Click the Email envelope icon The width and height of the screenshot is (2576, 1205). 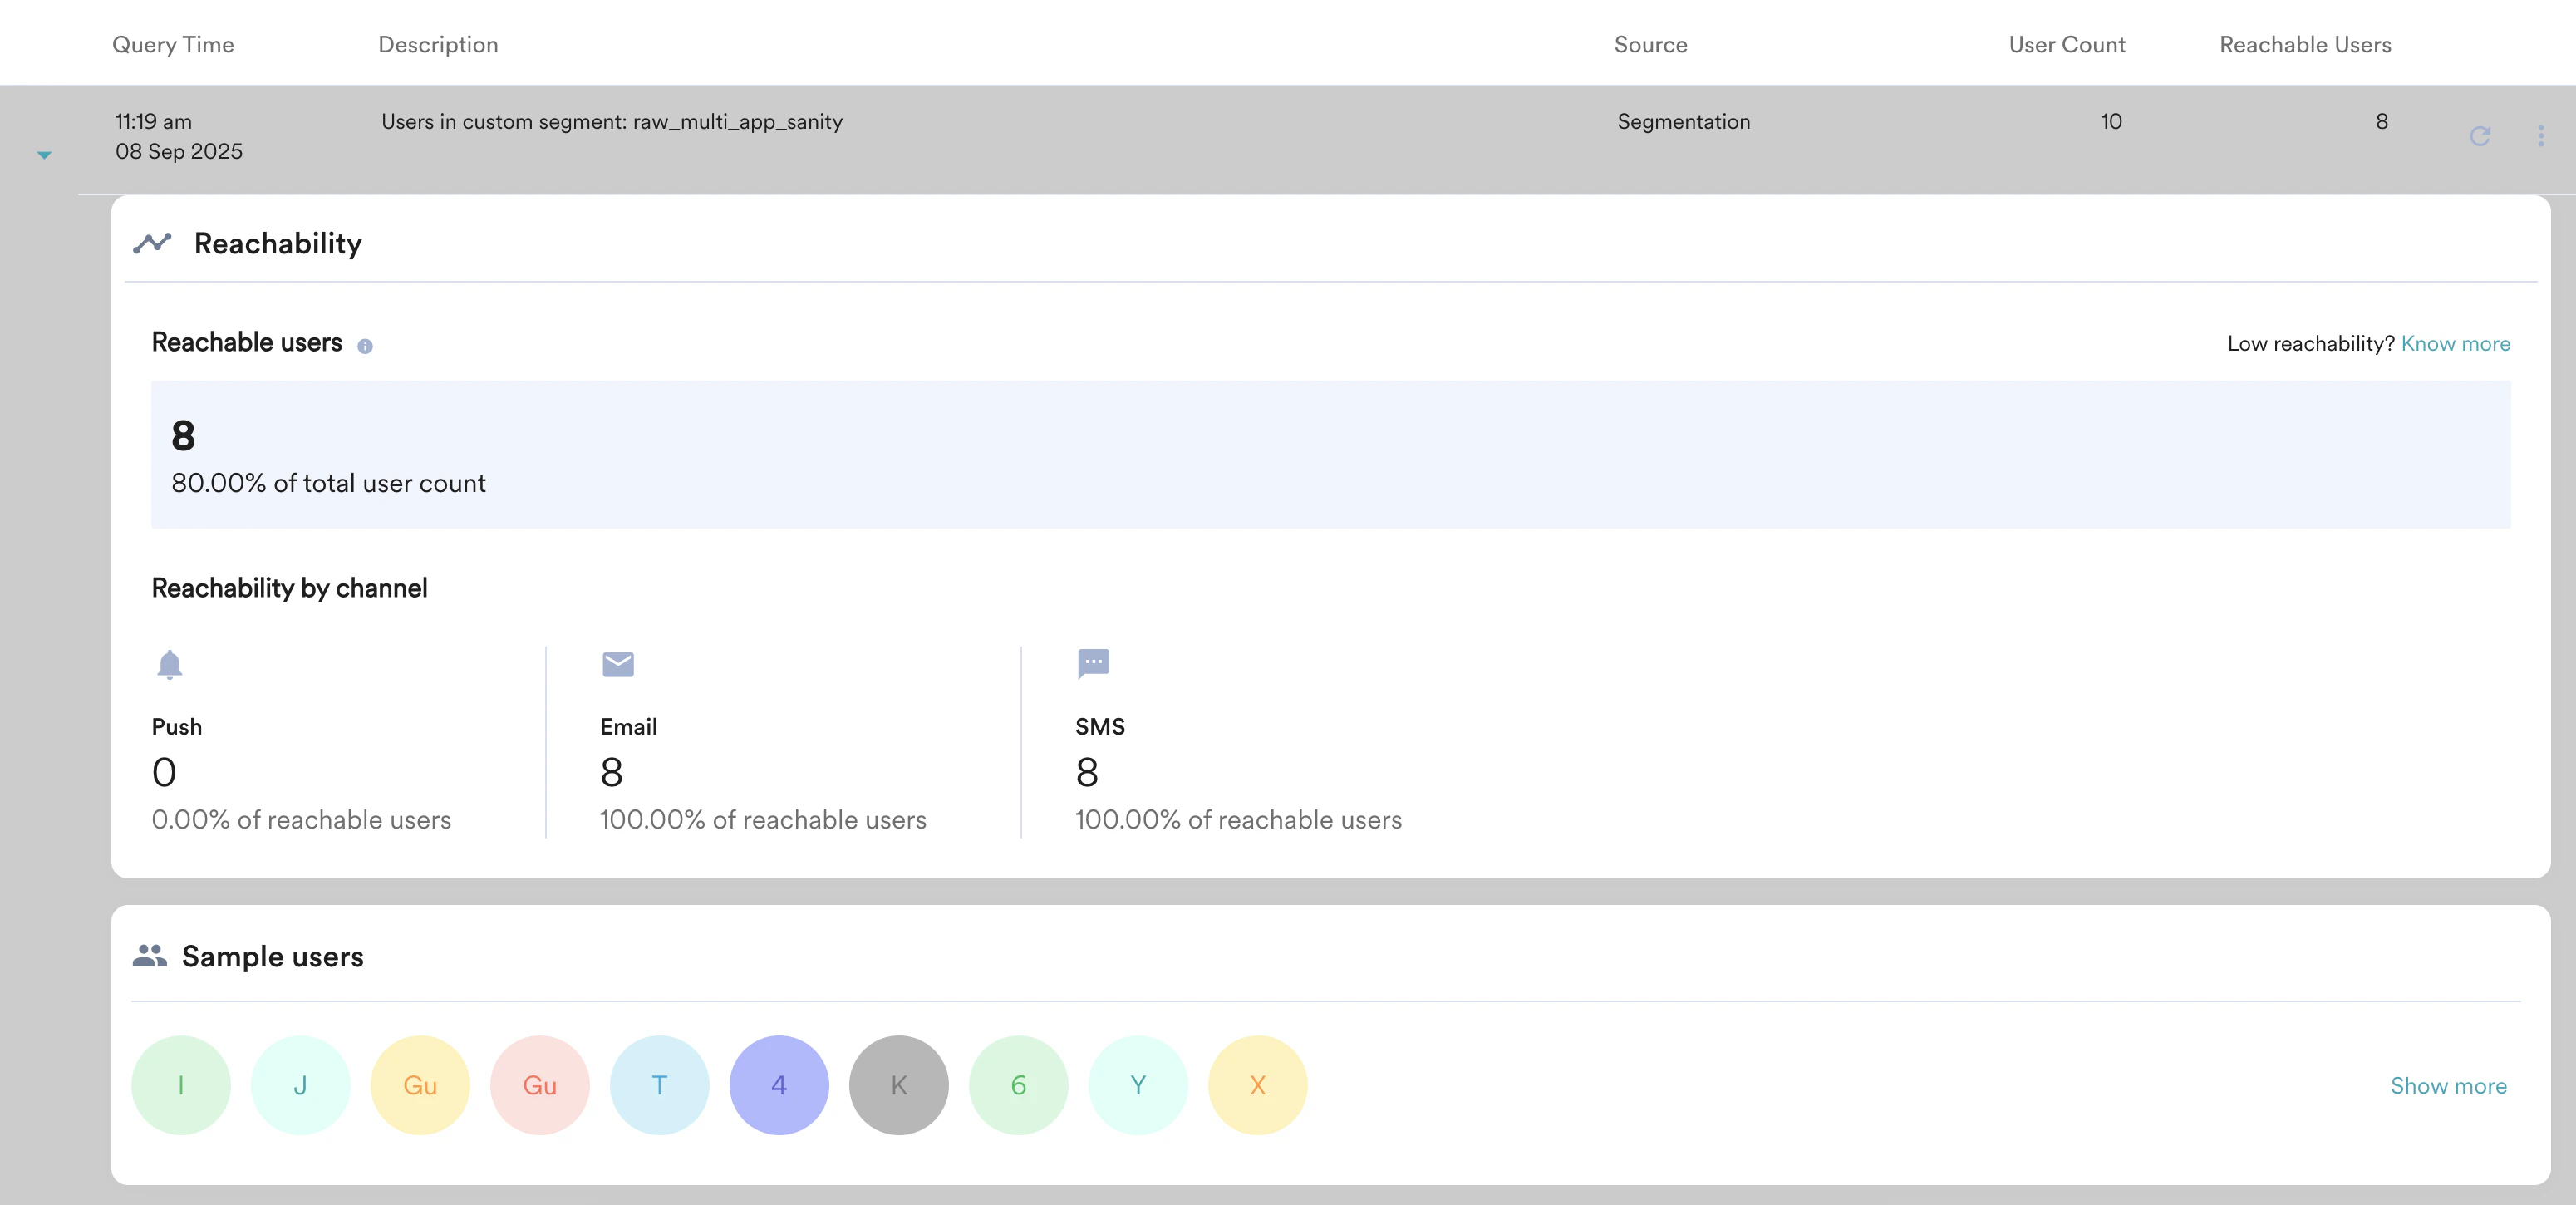618,664
